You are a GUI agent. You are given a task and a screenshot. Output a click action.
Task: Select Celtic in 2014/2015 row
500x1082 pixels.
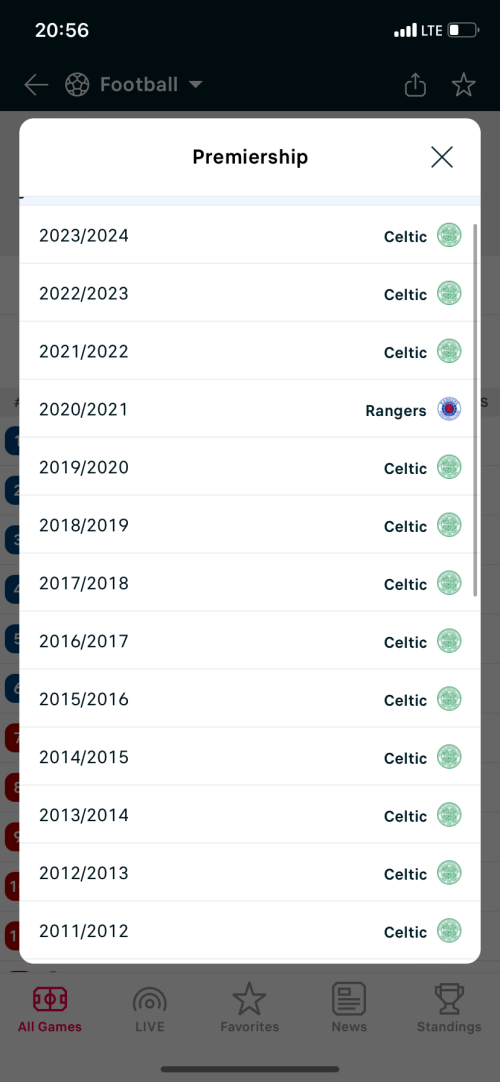[x=406, y=758]
